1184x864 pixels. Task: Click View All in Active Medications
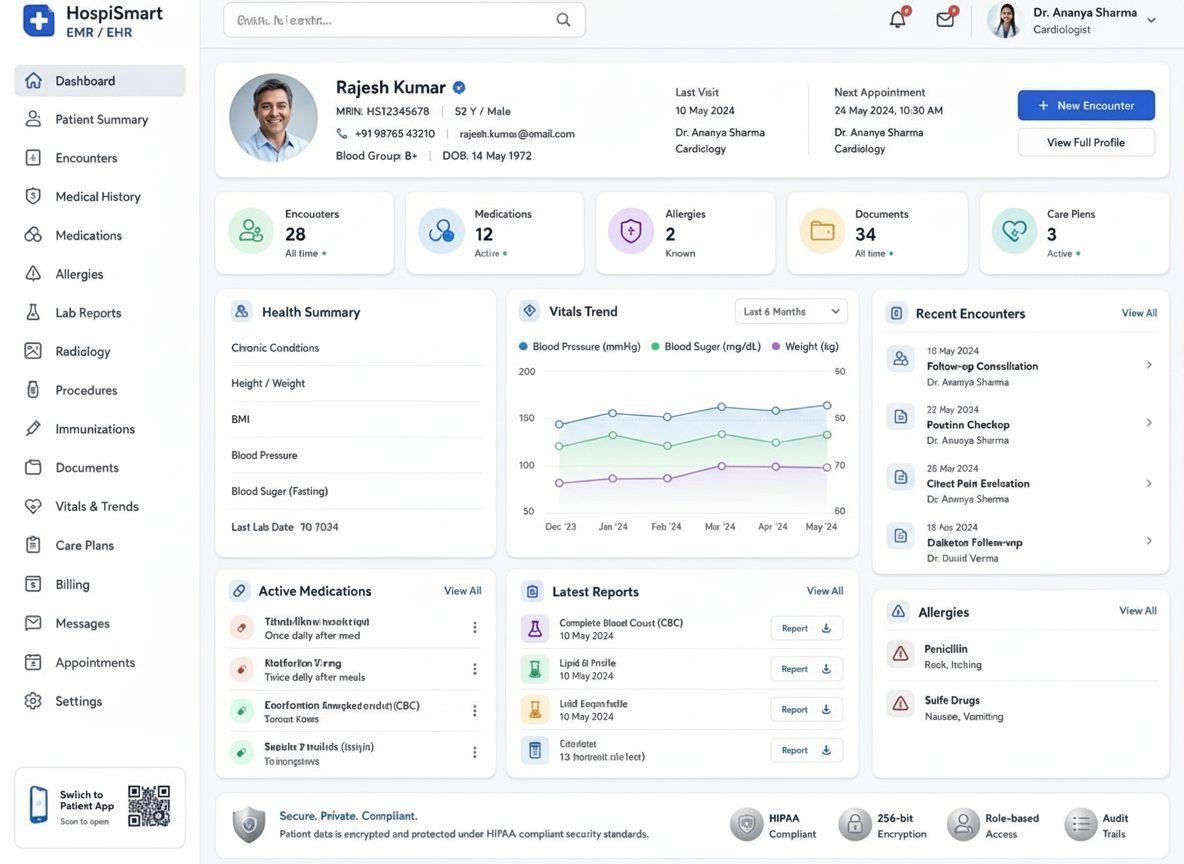(462, 591)
